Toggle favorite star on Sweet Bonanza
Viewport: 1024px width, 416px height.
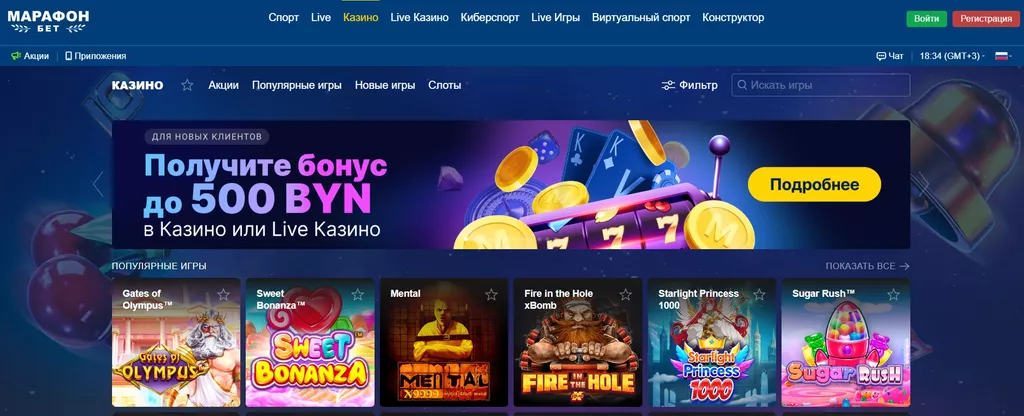tap(357, 295)
